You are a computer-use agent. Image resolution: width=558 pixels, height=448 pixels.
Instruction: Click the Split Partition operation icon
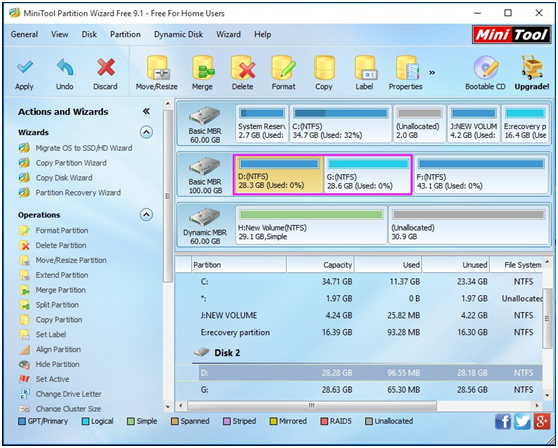[x=25, y=305]
